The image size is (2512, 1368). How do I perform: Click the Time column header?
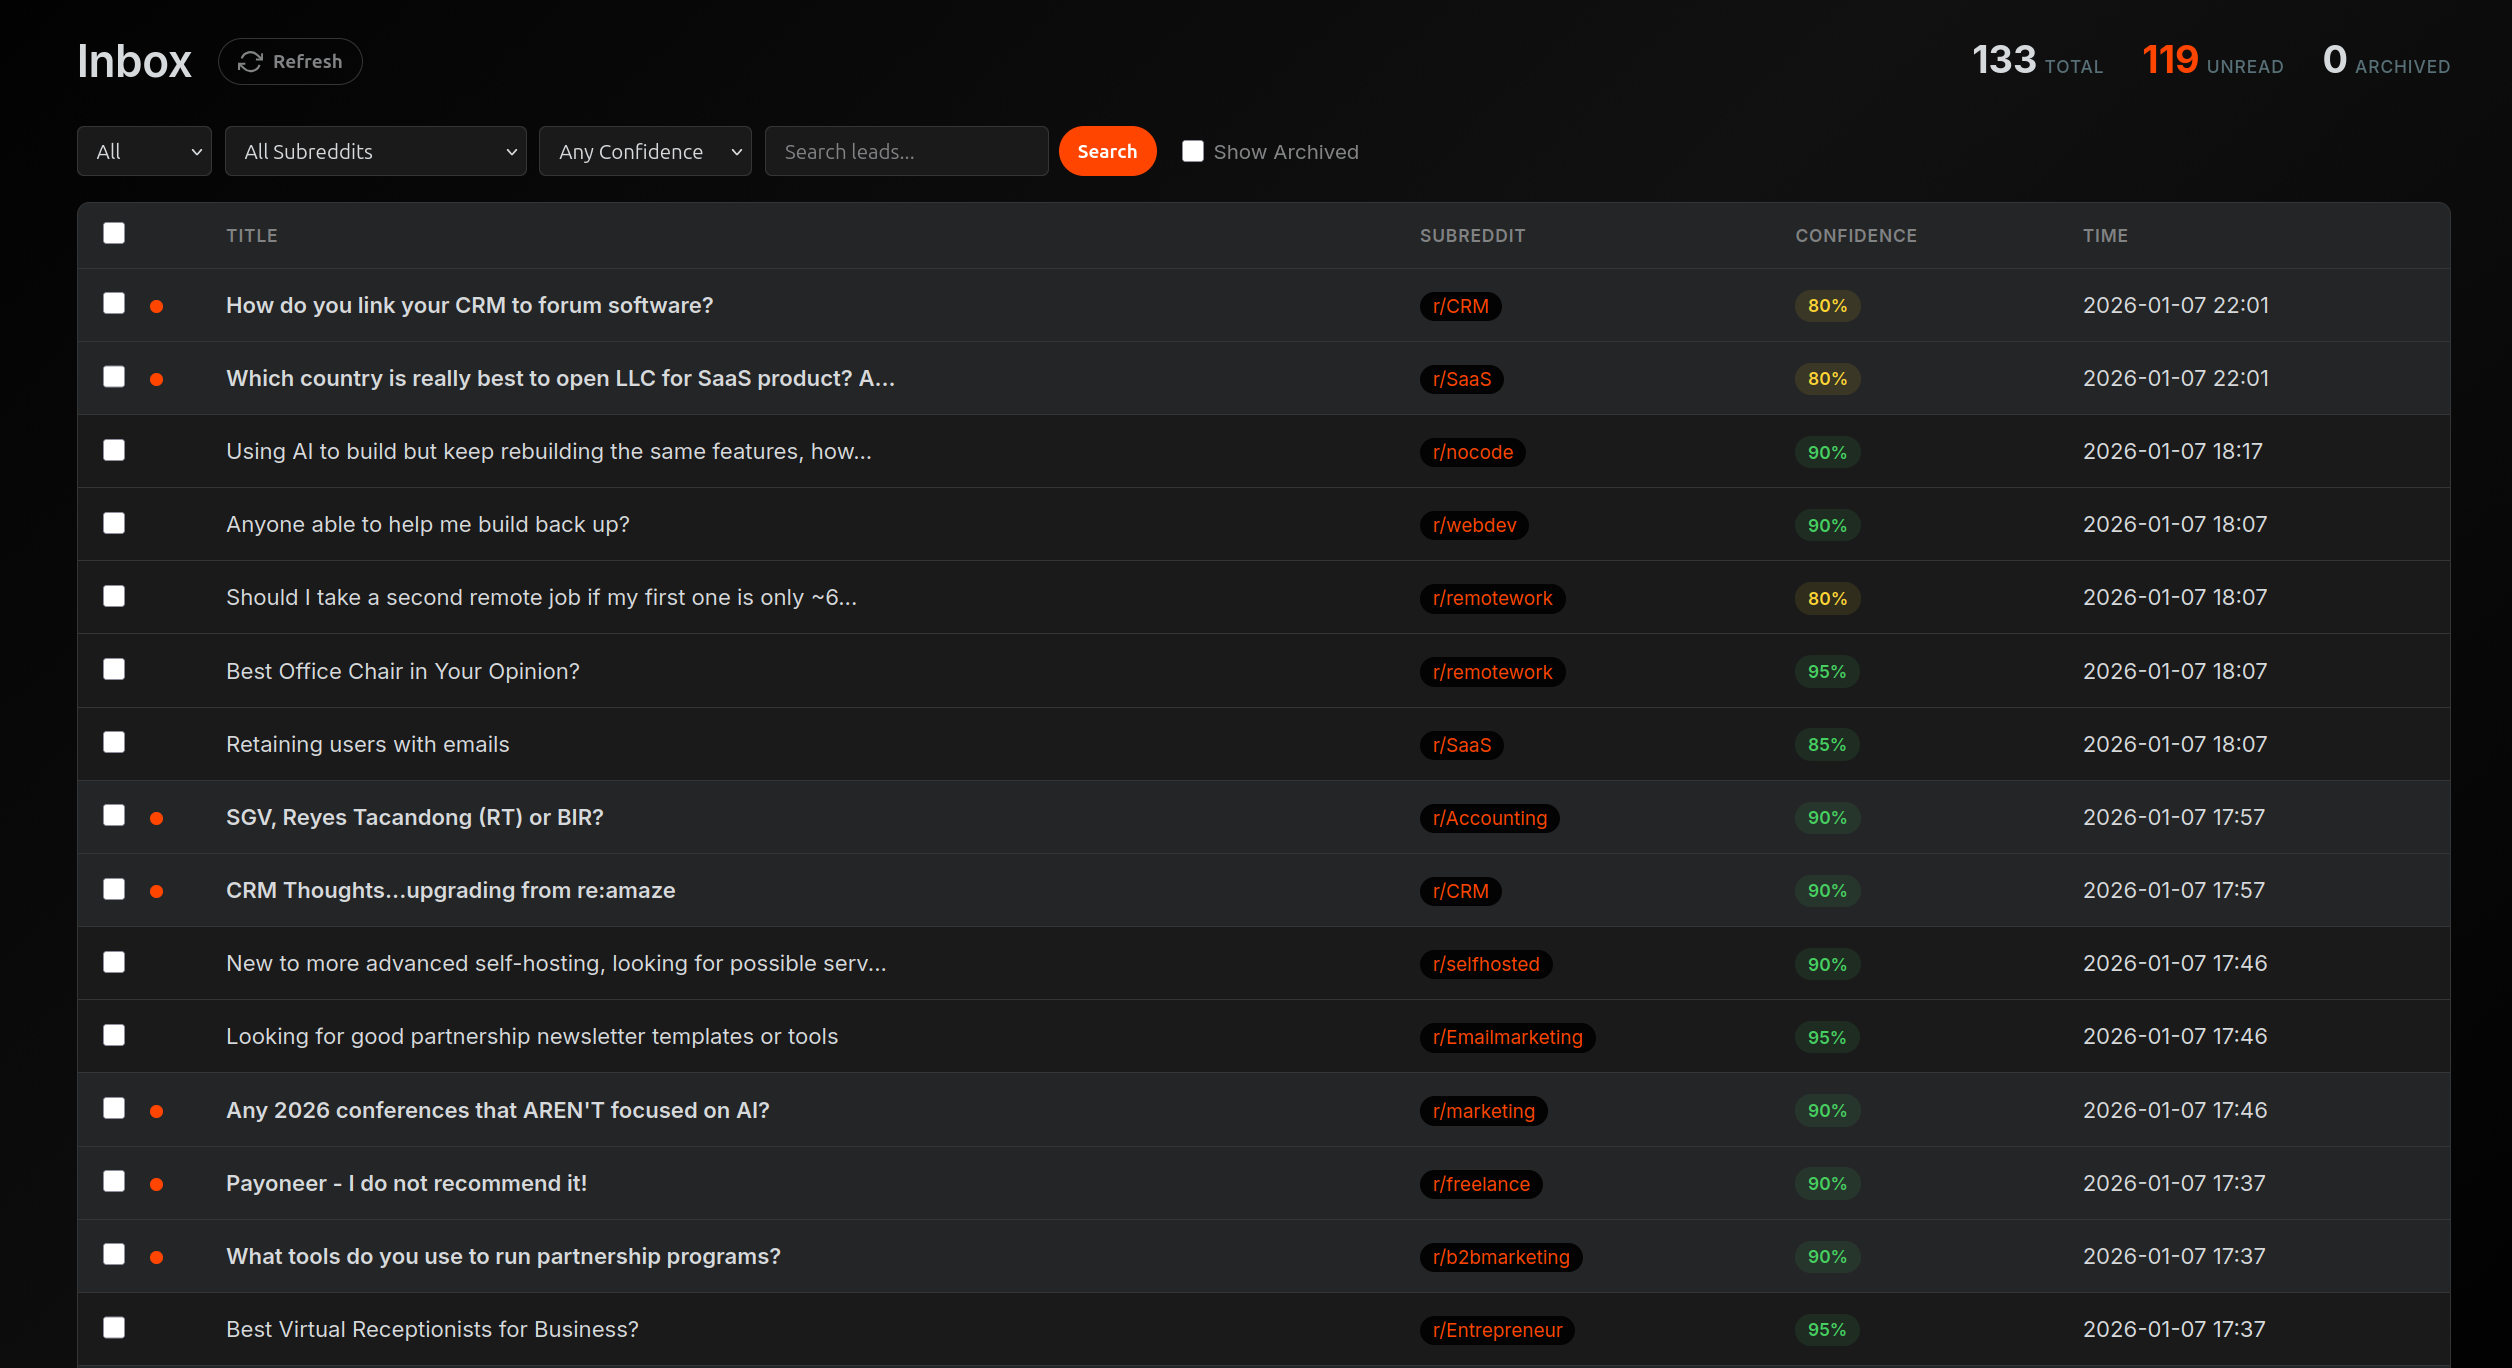(2105, 236)
